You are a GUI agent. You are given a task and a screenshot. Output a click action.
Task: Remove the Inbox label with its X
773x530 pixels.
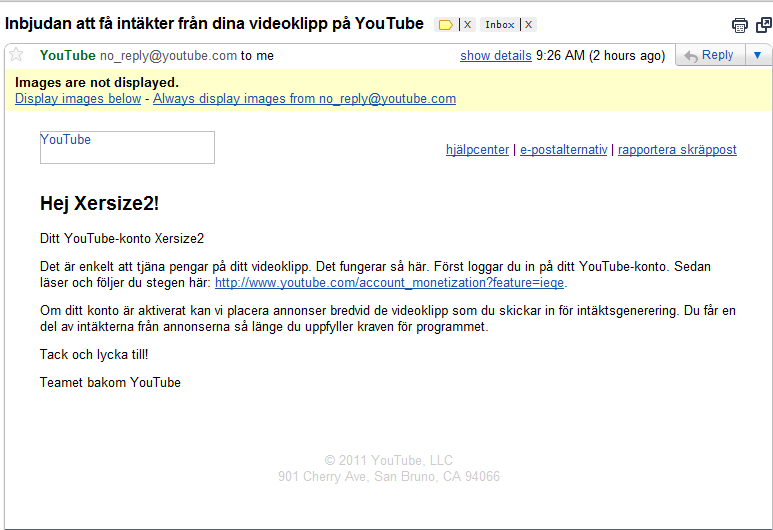(528, 25)
